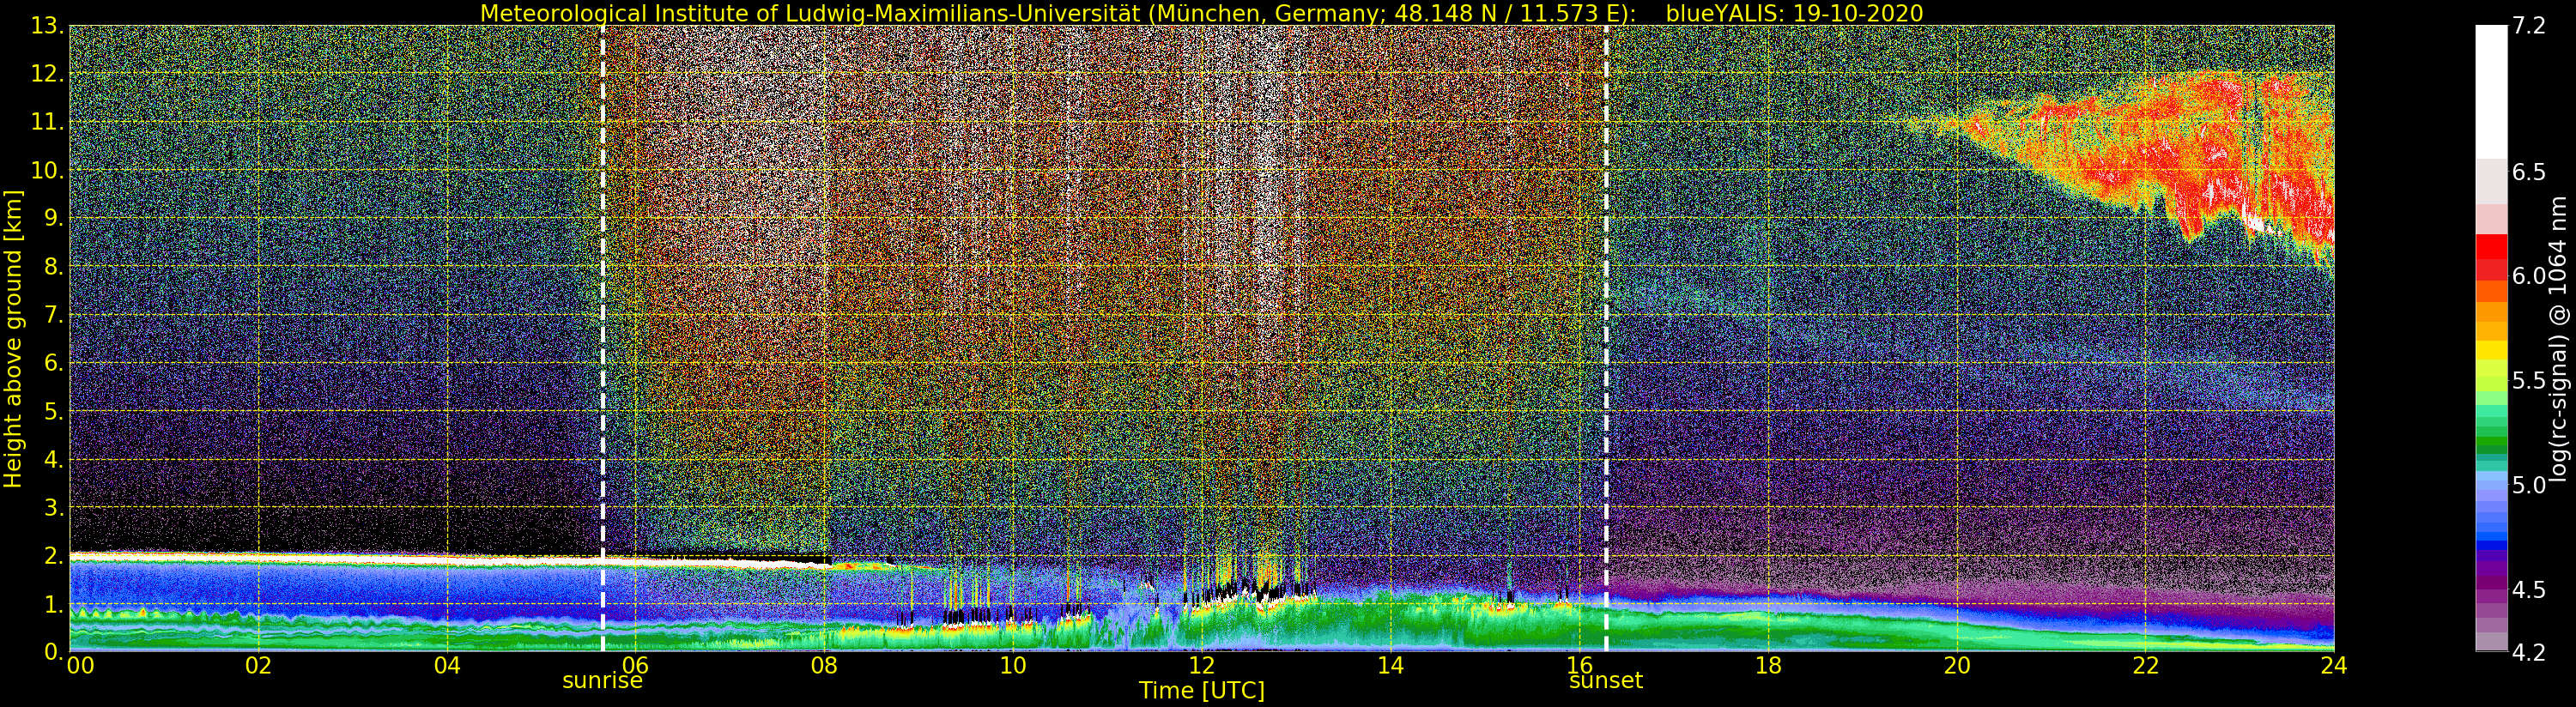Click the height tick label '11.'
The image size is (2576, 707).
(x=47, y=122)
